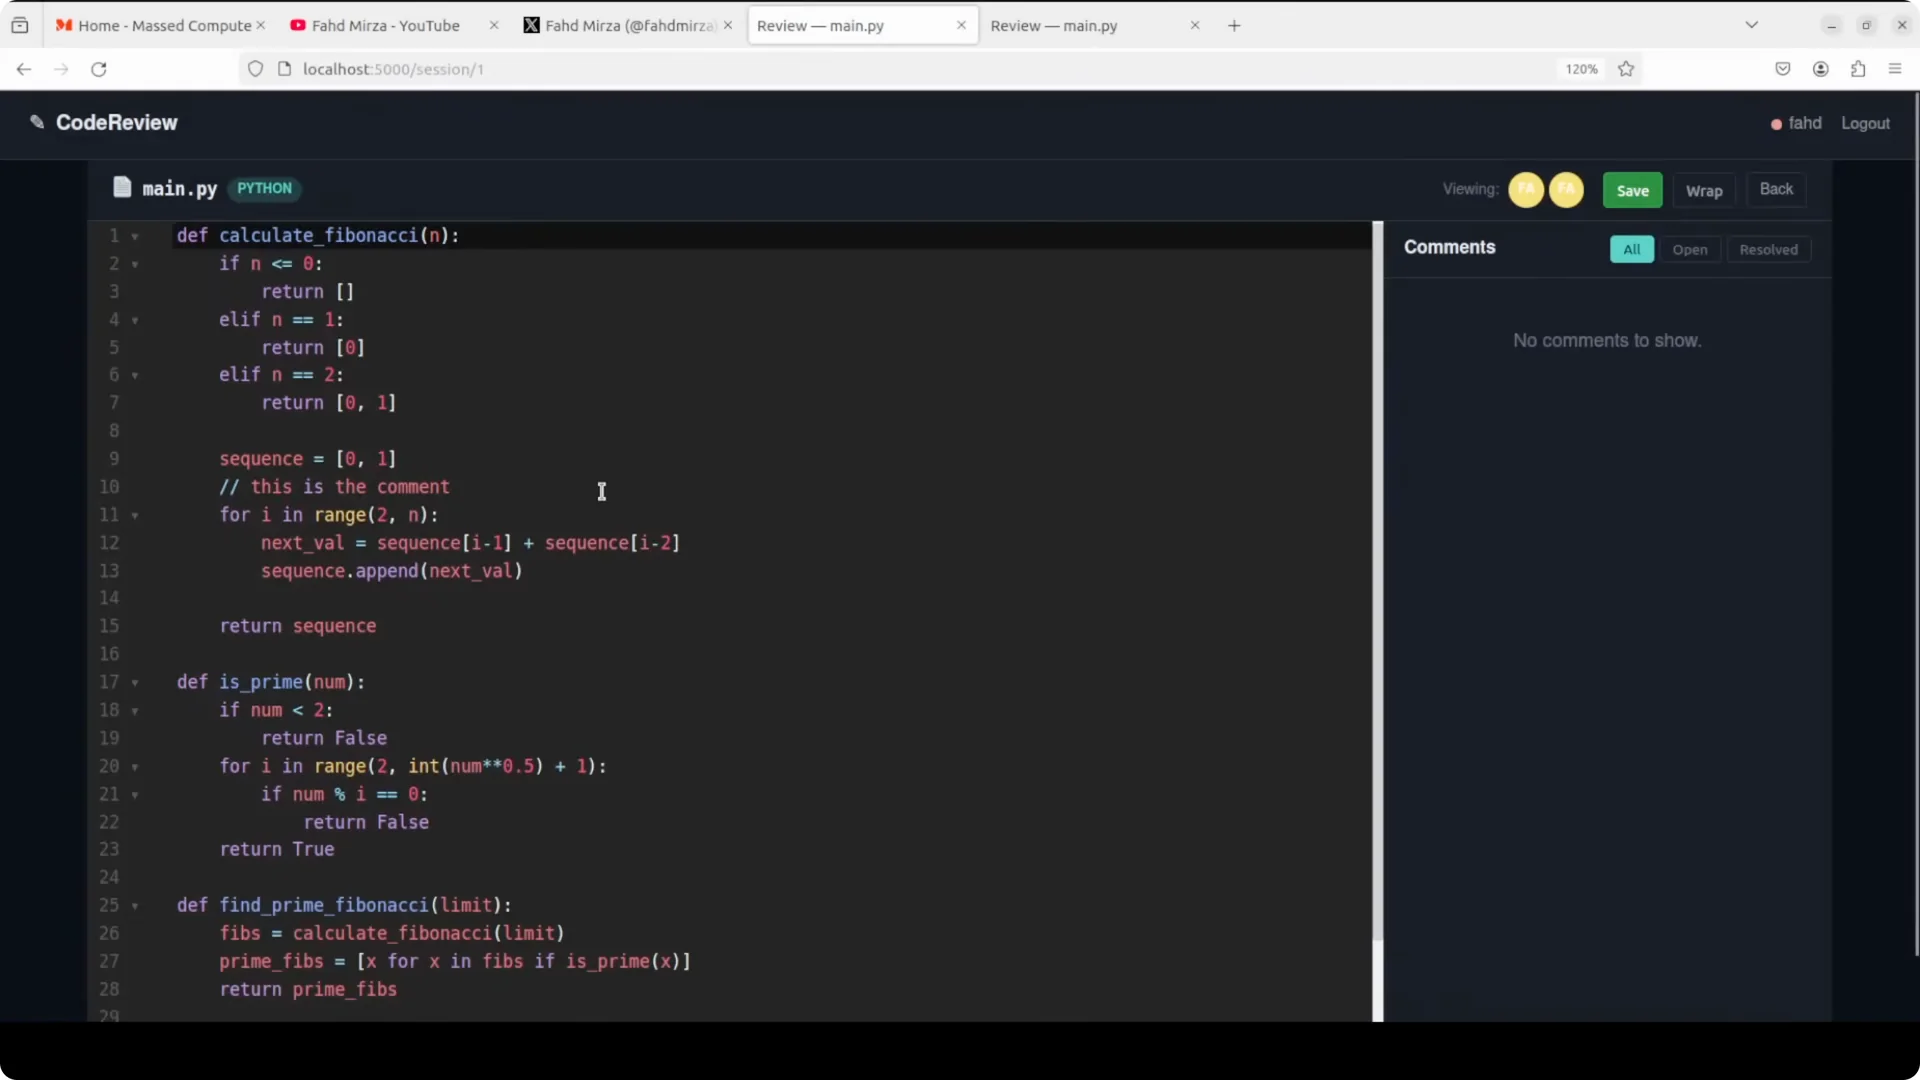Image resolution: width=1920 pixels, height=1080 pixels.
Task: Filter comments by Open
Action: [x=1690, y=250]
